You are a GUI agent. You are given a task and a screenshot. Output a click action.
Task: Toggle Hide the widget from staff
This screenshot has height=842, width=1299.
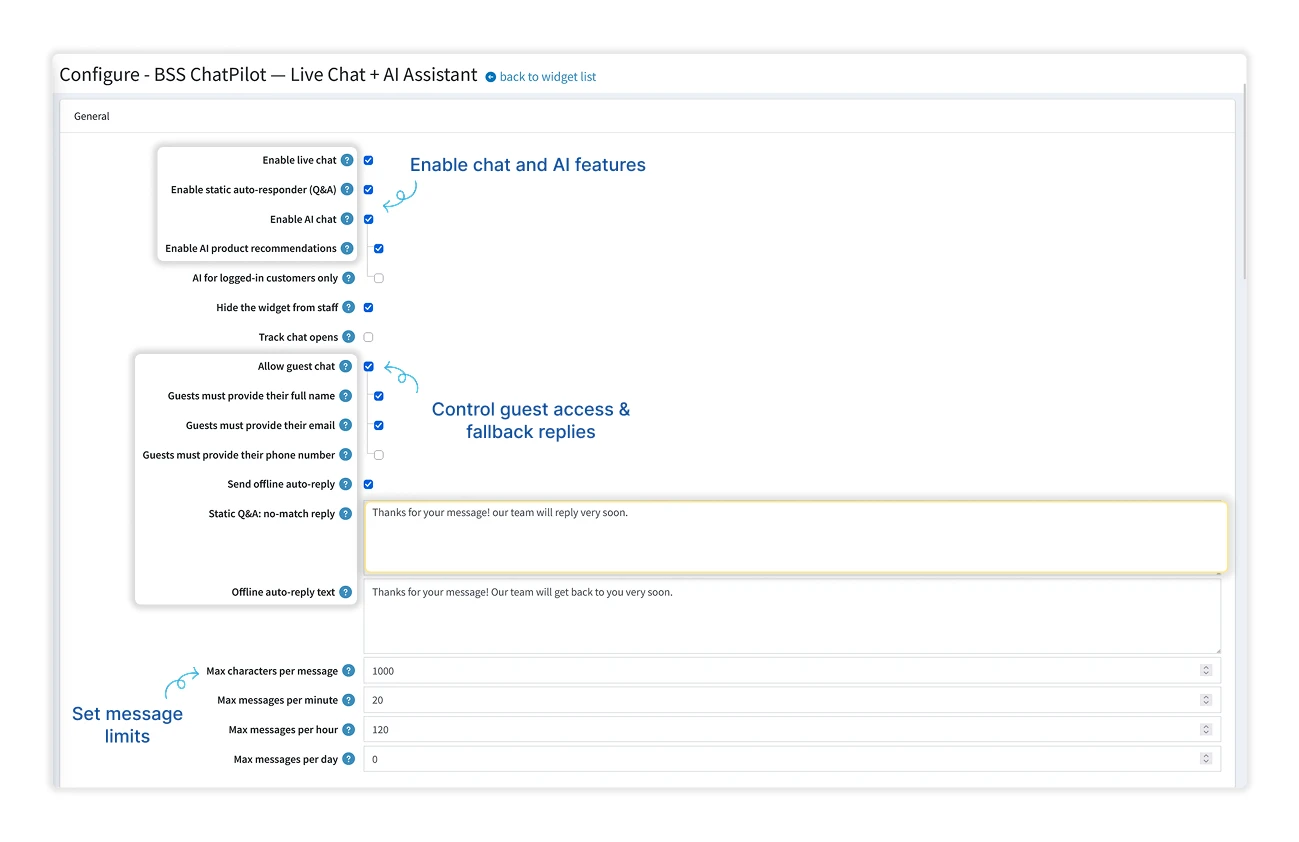[x=369, y=307]
